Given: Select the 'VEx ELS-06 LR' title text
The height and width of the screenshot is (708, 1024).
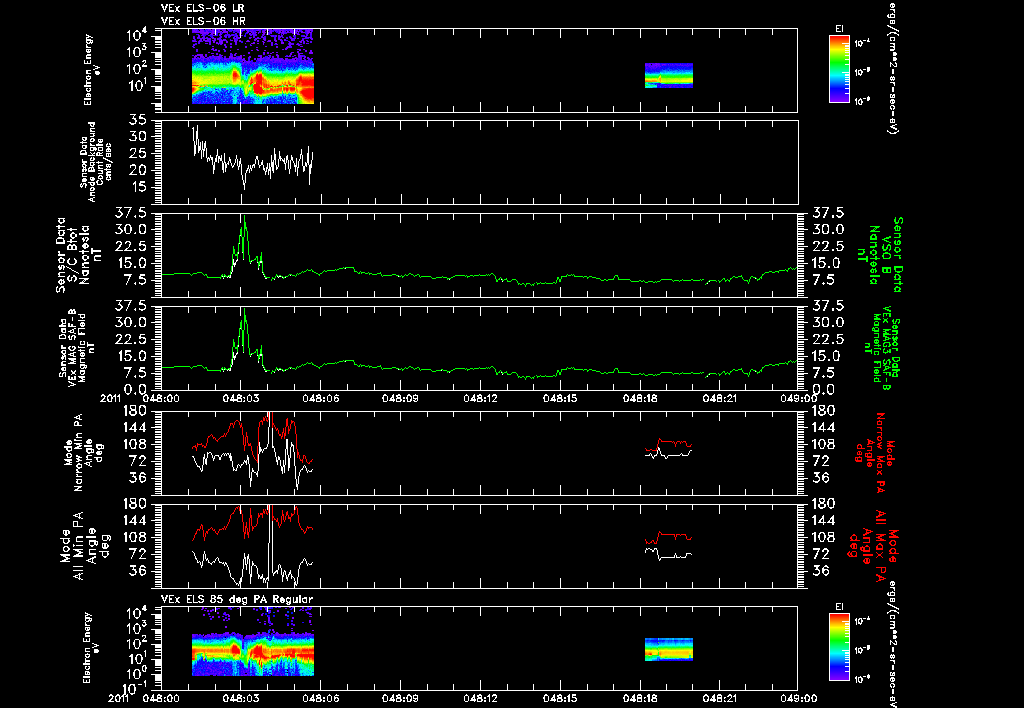Looking at the screenshot, I should pos(202,8).
